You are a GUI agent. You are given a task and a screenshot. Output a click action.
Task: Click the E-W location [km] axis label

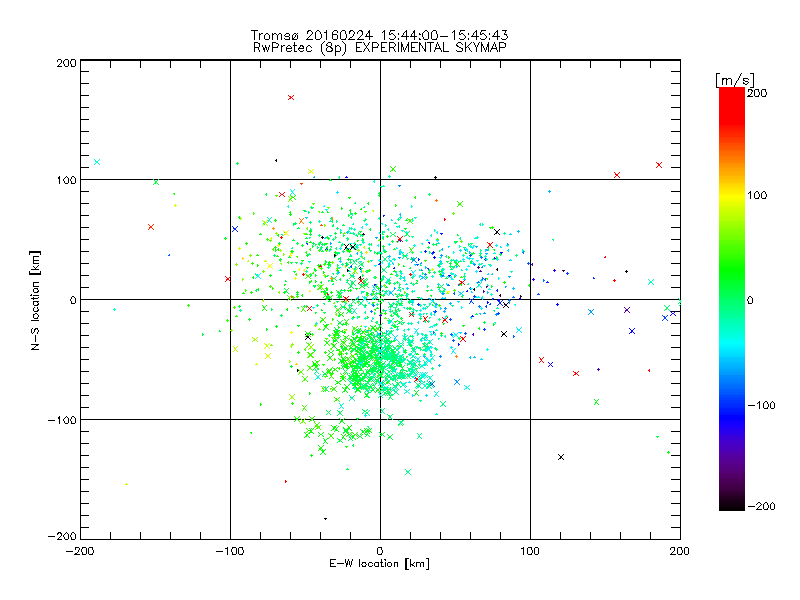tap(380, 564)
